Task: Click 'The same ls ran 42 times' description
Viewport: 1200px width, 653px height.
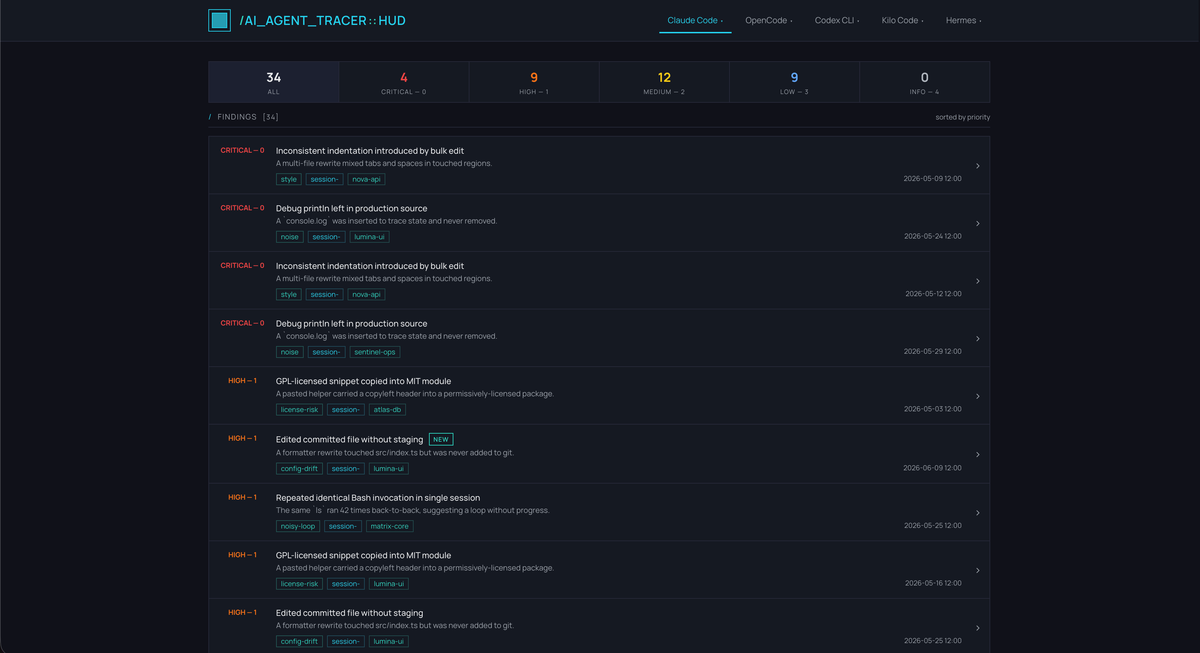Action: [413, 510]
